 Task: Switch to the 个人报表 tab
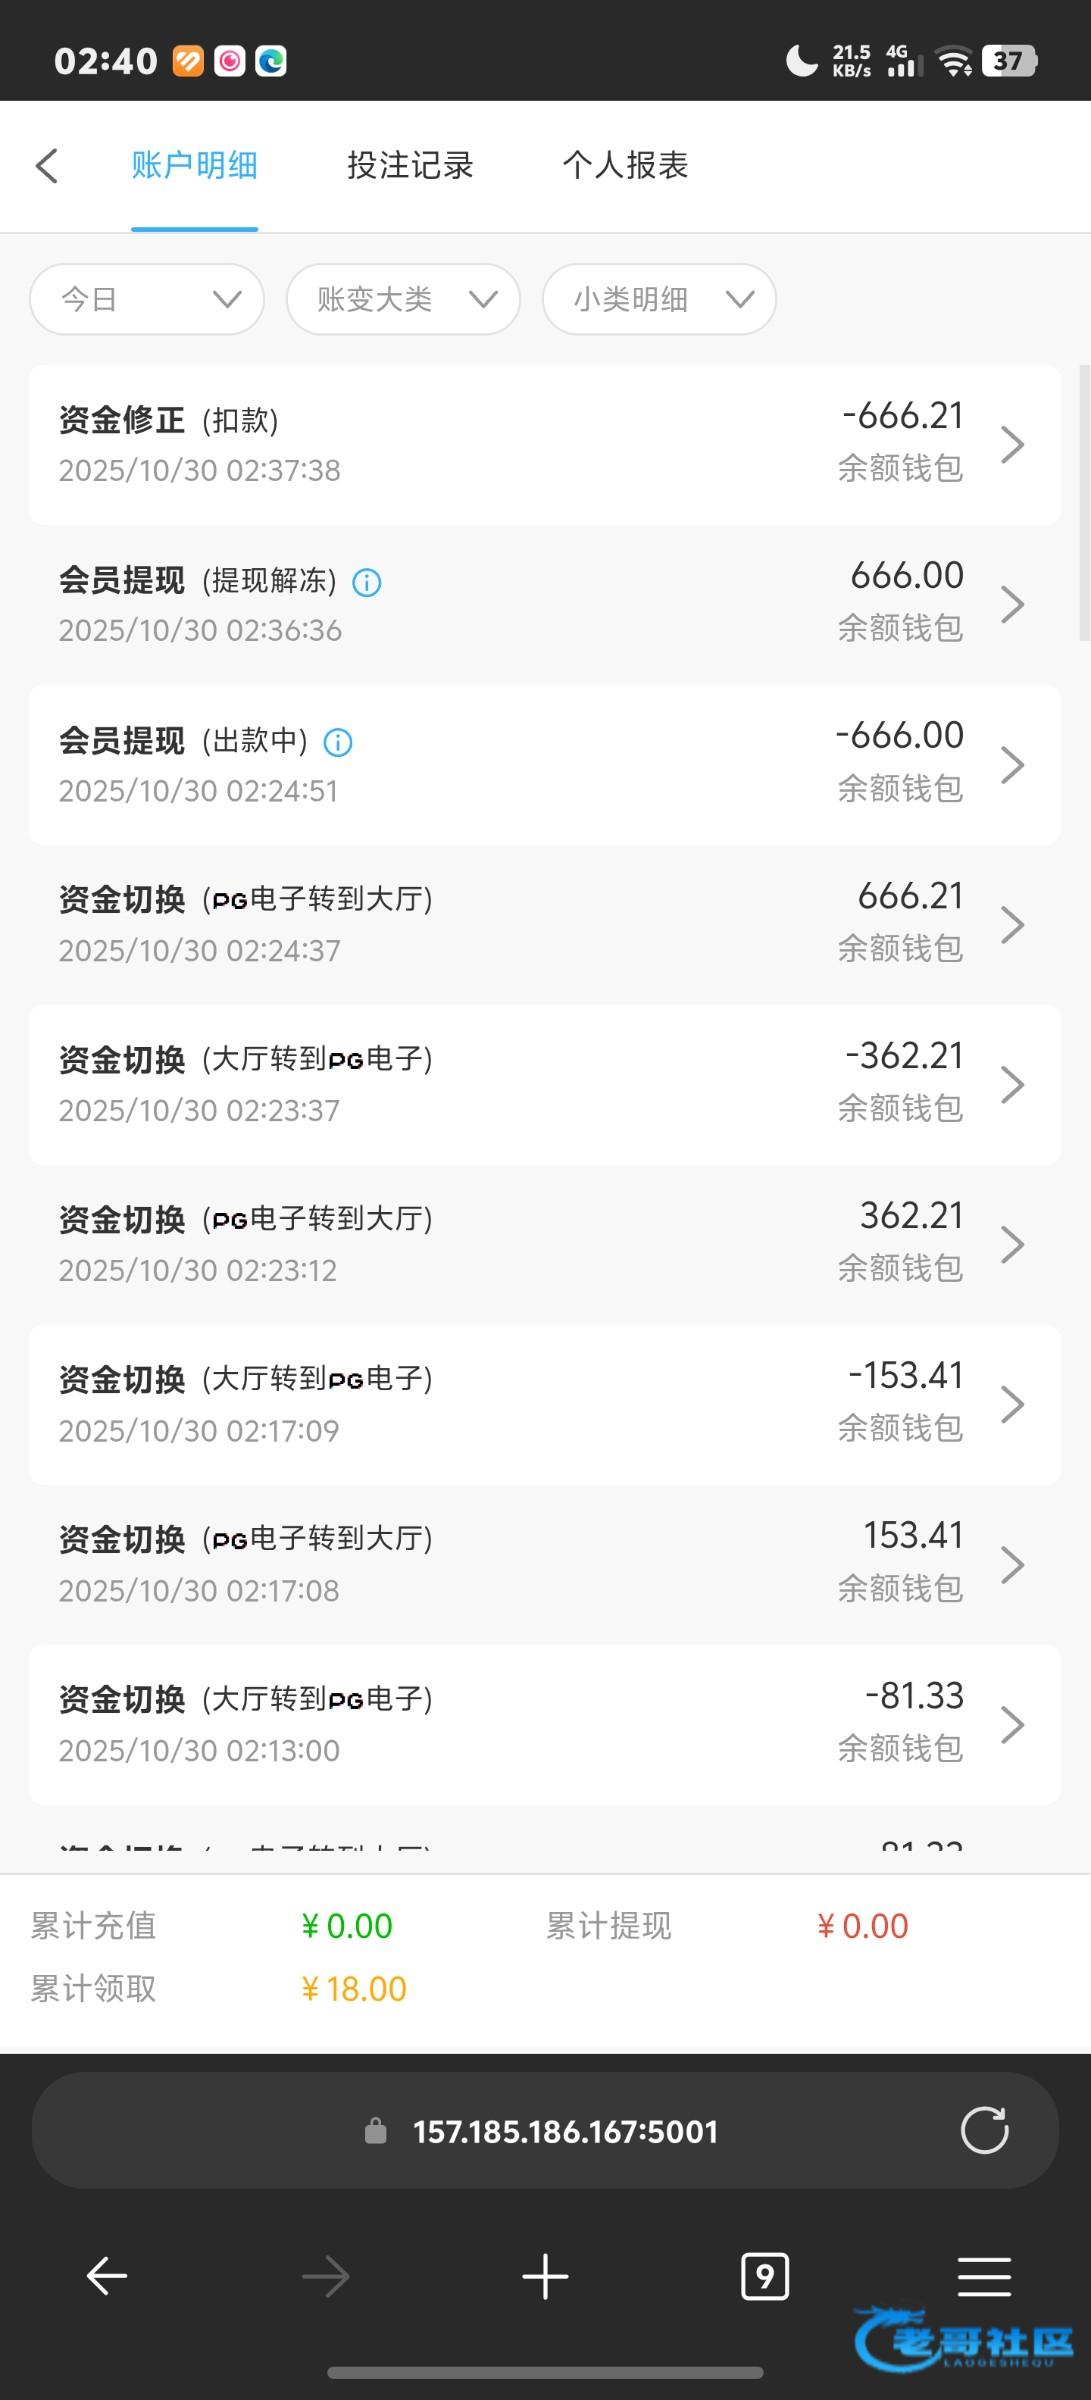tap(625, 166)
